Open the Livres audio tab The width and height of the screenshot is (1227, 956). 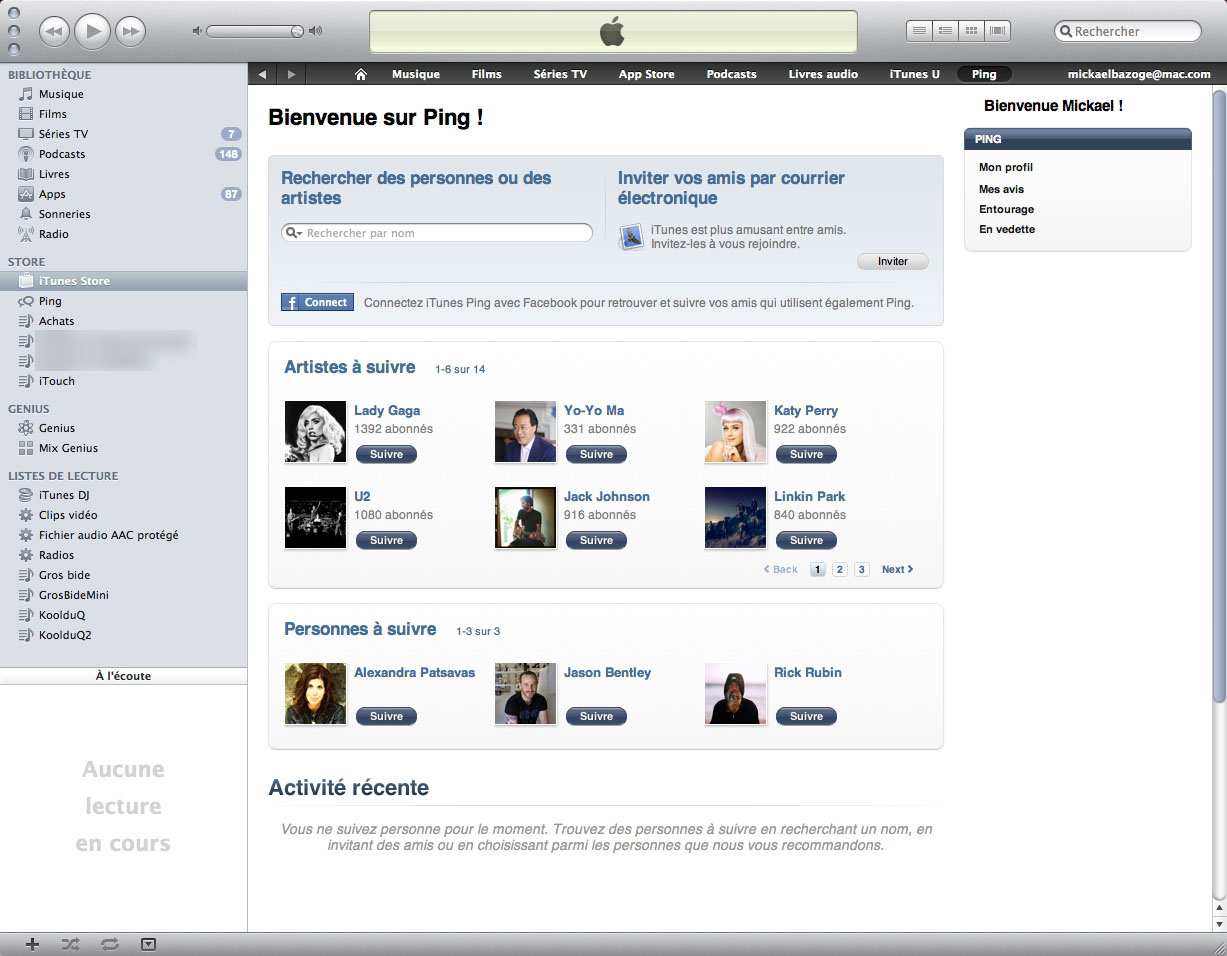pos(823,74)
